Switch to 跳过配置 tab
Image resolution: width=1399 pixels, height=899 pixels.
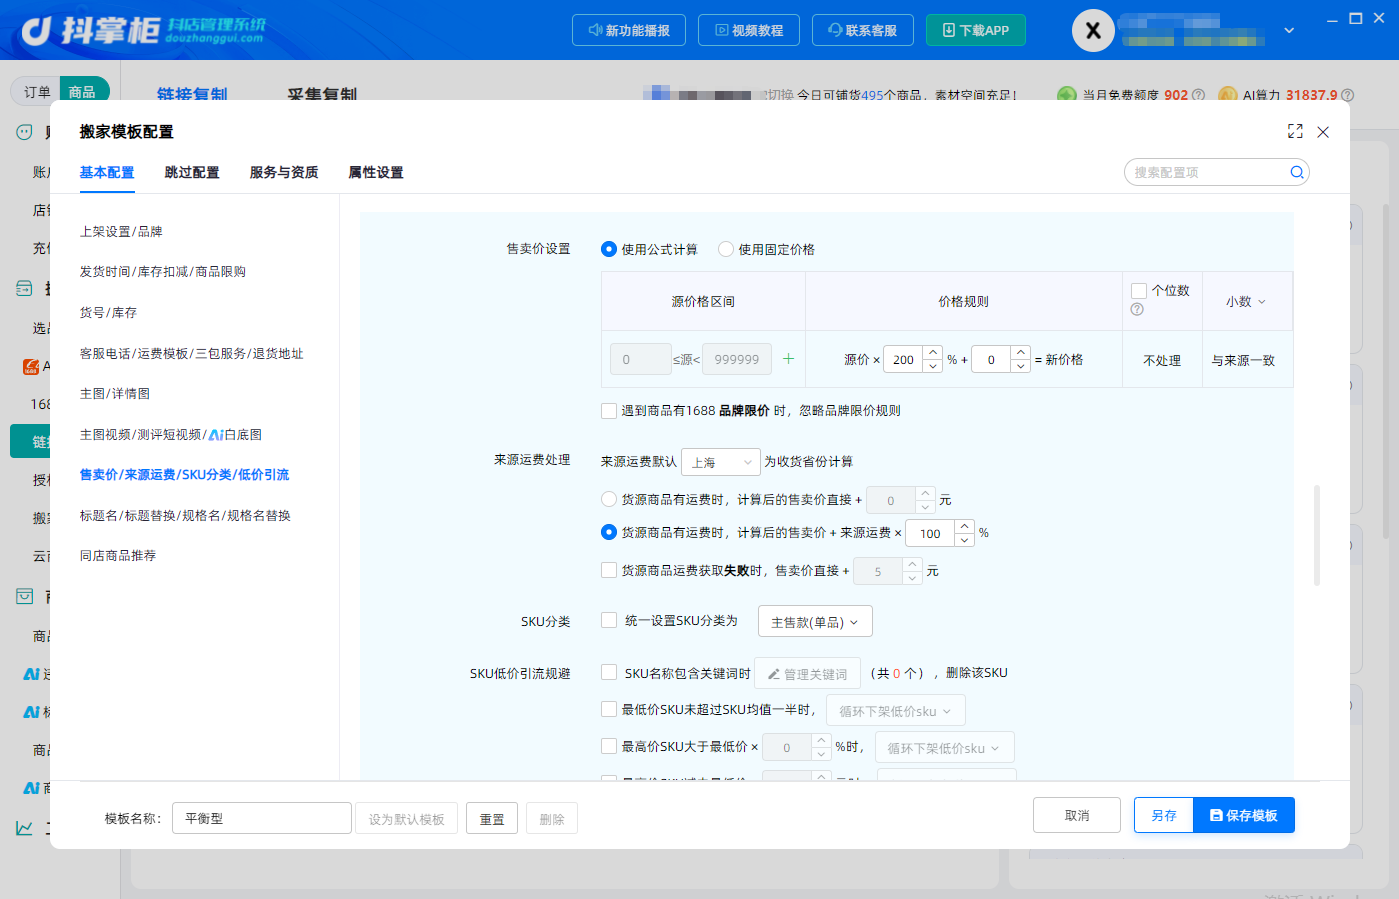(x=192, y=172)
